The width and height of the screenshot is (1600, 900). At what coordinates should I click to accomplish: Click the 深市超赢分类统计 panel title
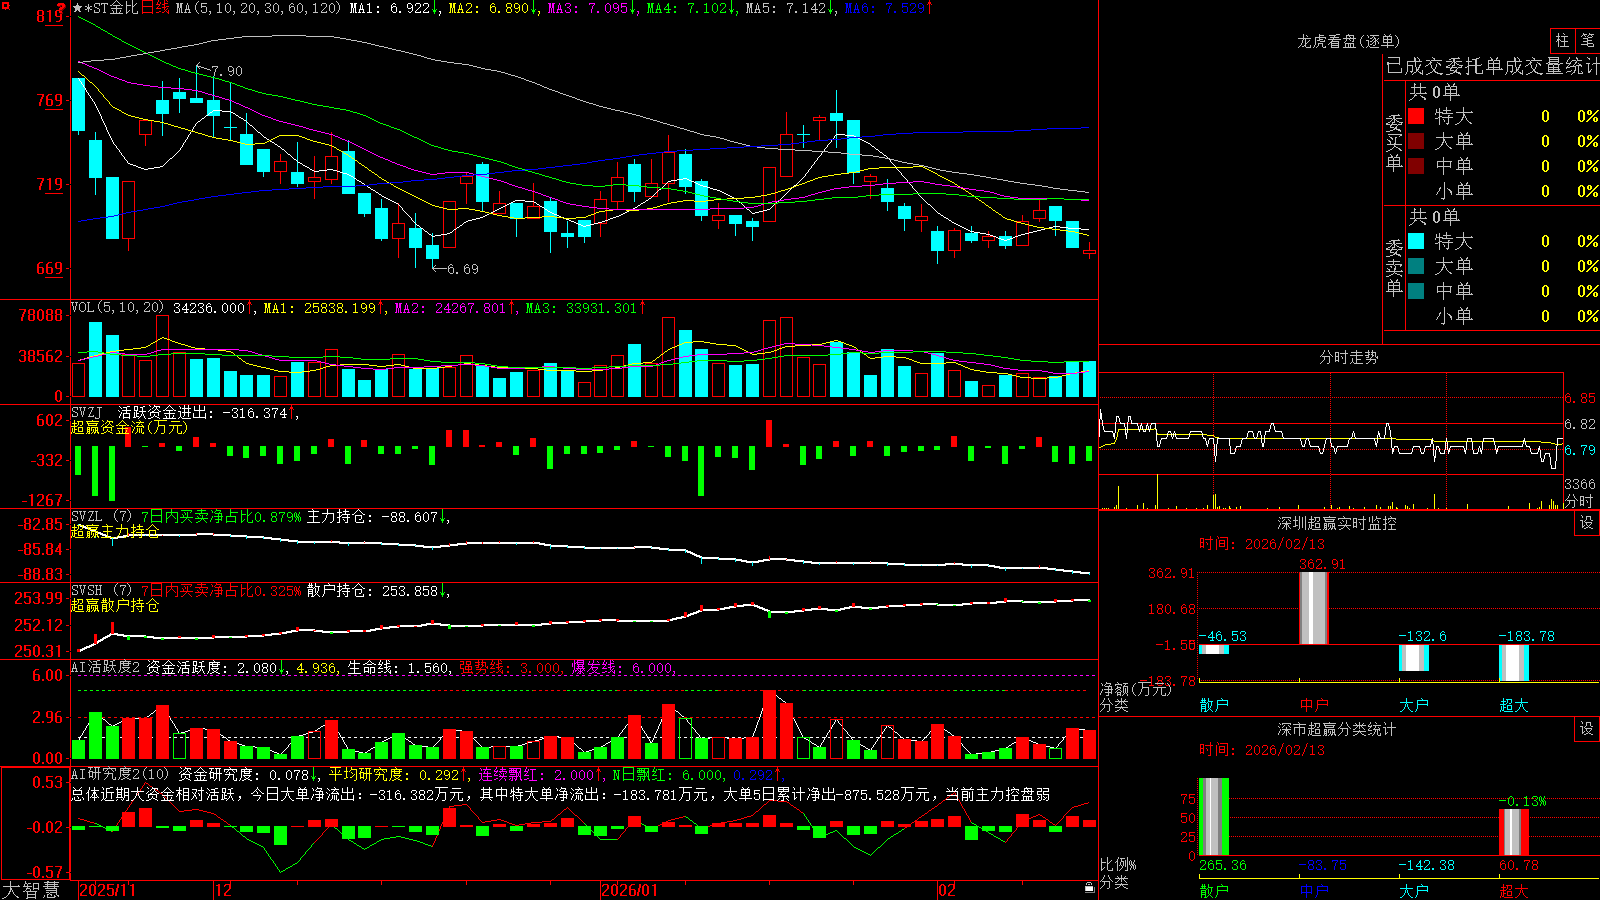[1336, 729]
